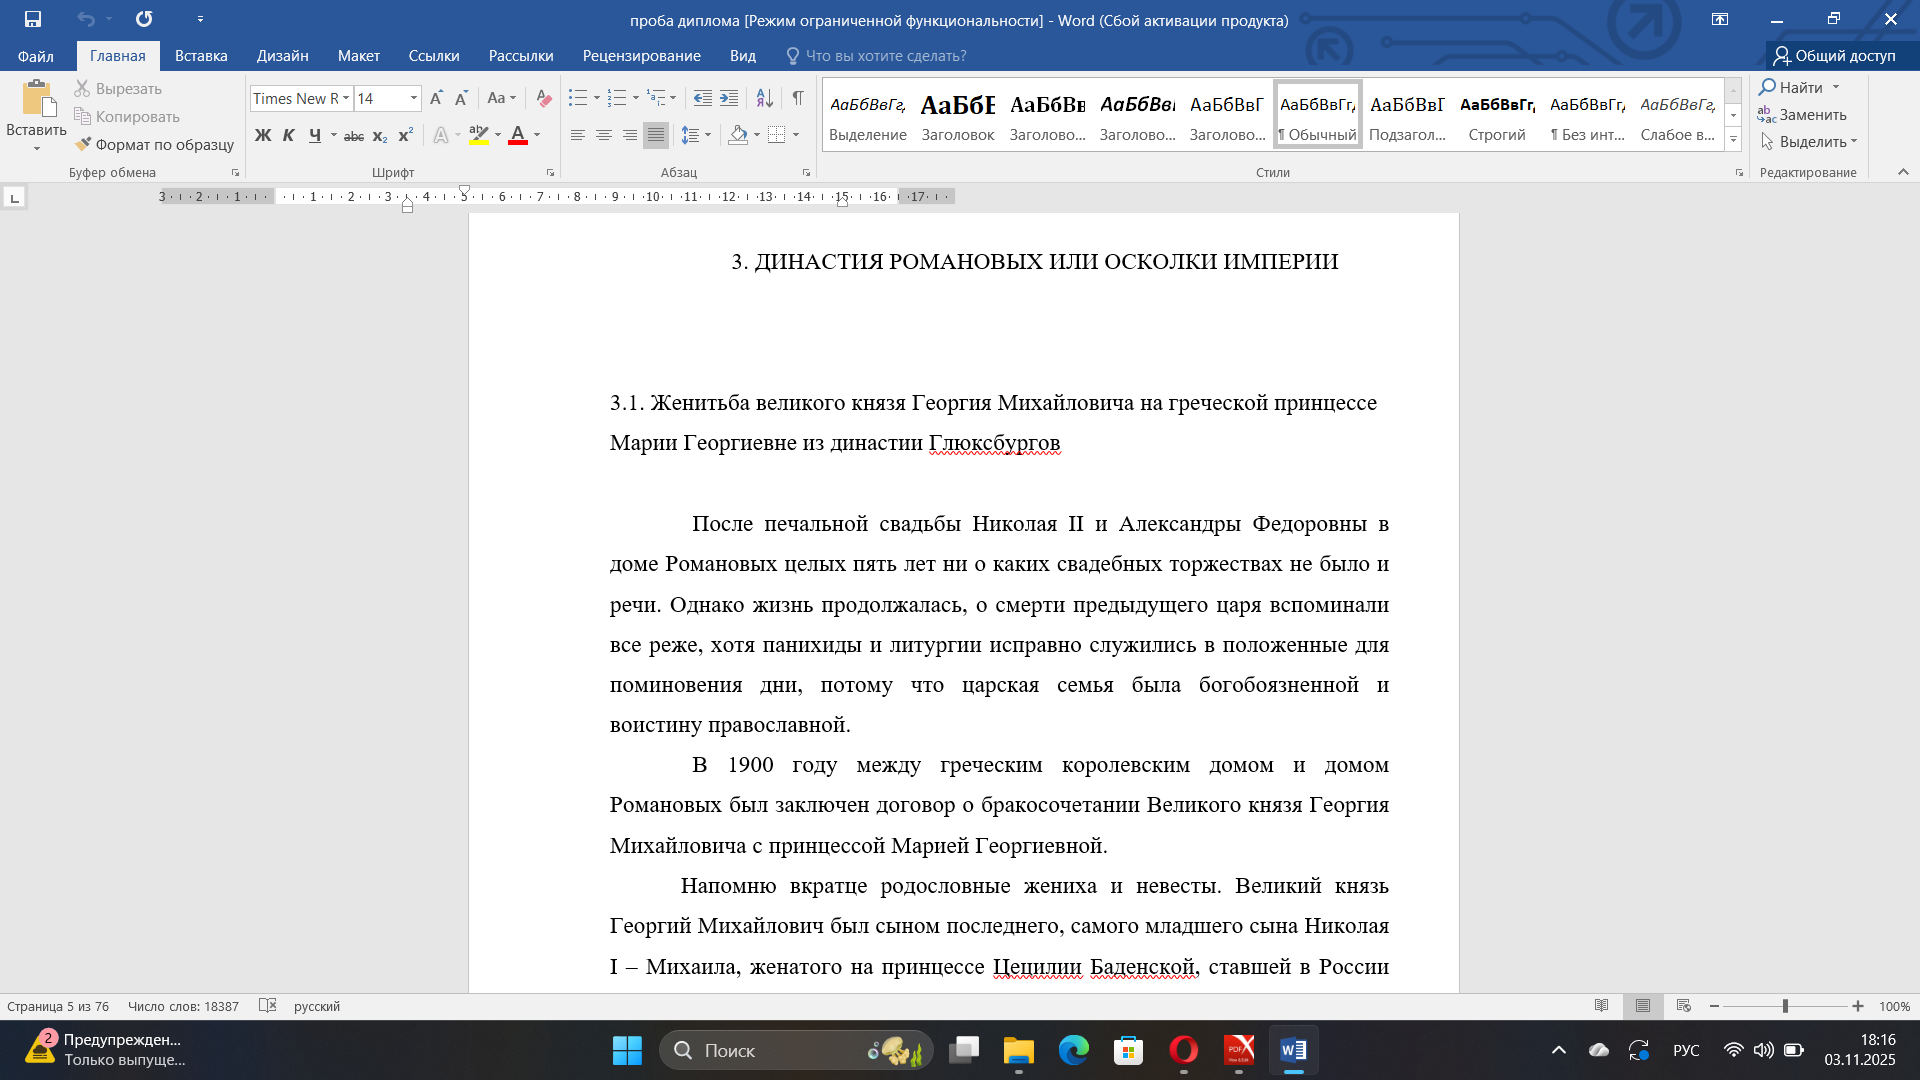The image size is (1920, 1080).
Task: Click the Заменить button
Action: click(x=1803, y=114)
